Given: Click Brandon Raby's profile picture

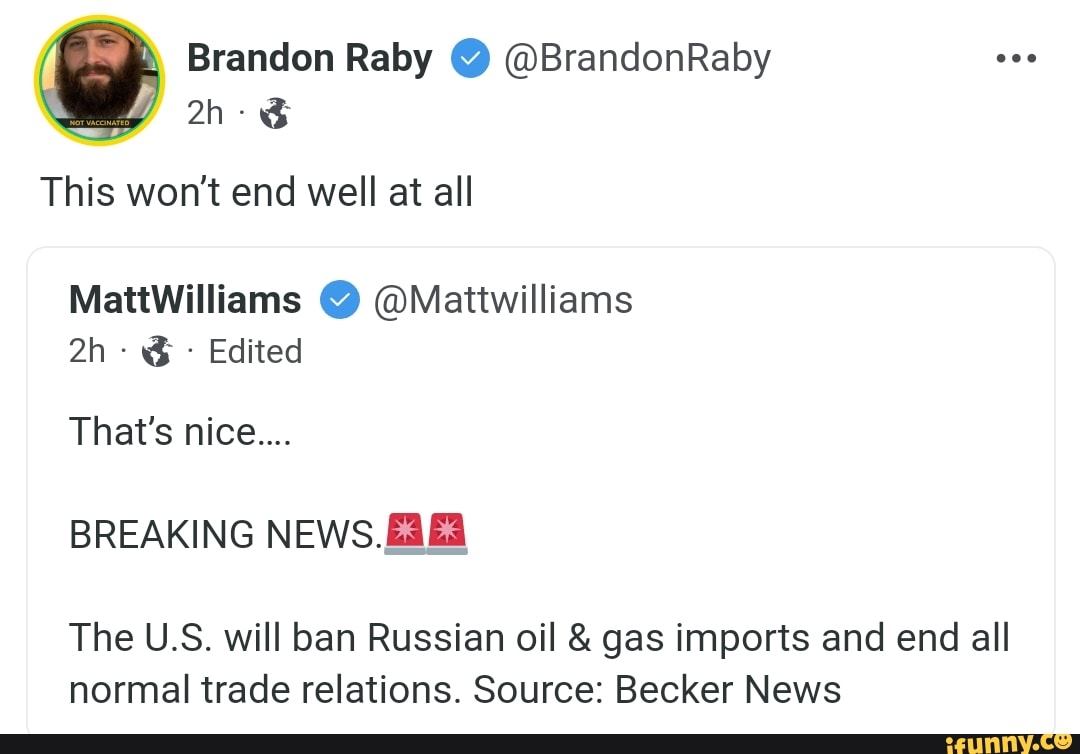Looking at the screenshot, I should point(99,81).
